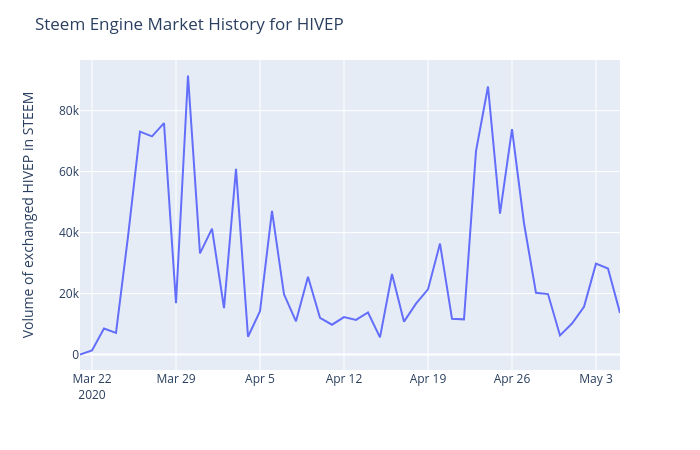Click the '80k' y-axis tick label
Image resolution: width=700 pixels, height=450 pixels.
click(69, 111)
